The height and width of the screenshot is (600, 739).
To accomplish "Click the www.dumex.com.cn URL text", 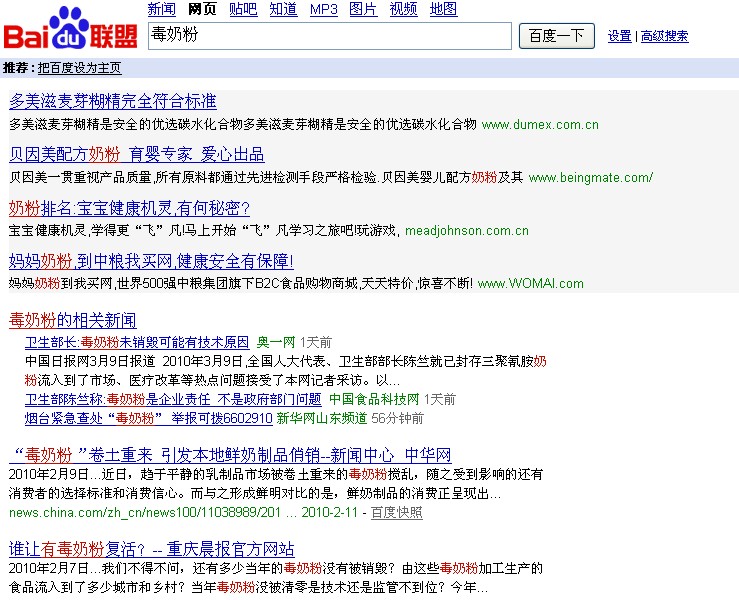I will point(540,125).
